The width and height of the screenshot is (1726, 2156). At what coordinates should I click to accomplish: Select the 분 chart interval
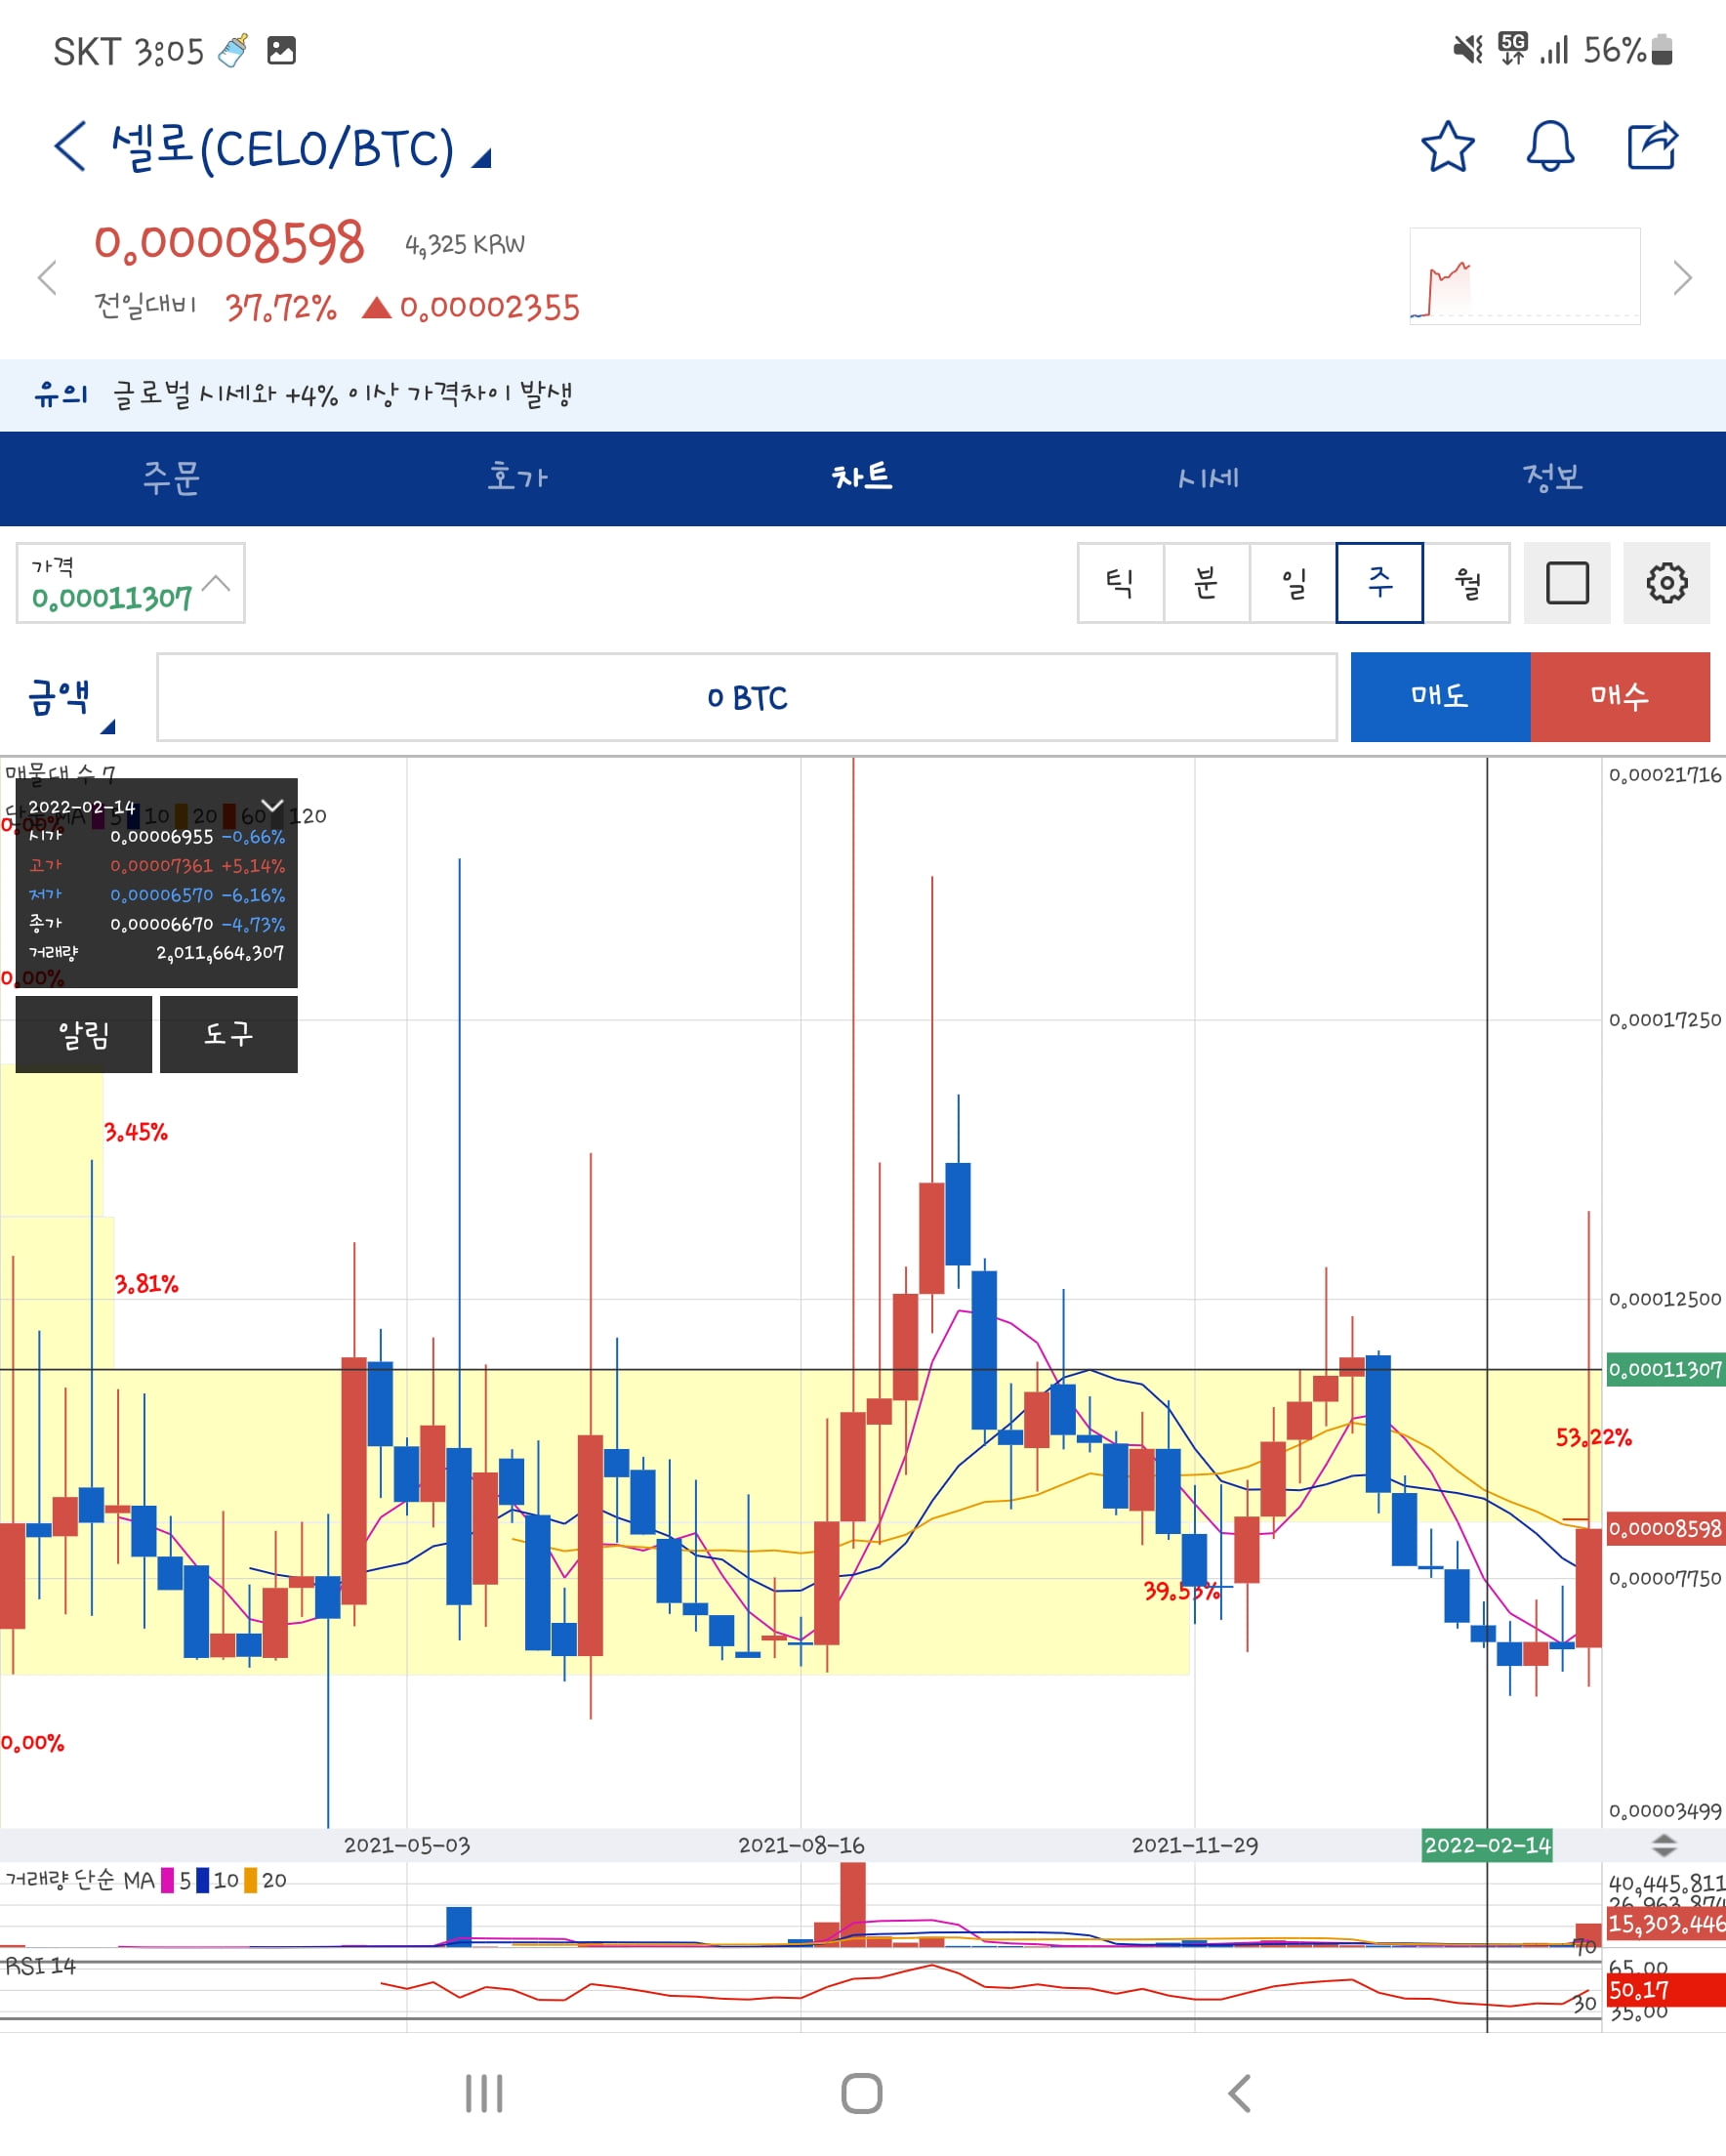point(1206,583)
